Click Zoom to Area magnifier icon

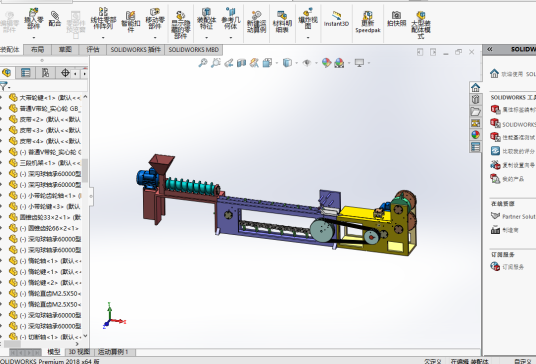click(x=216, y=63)
